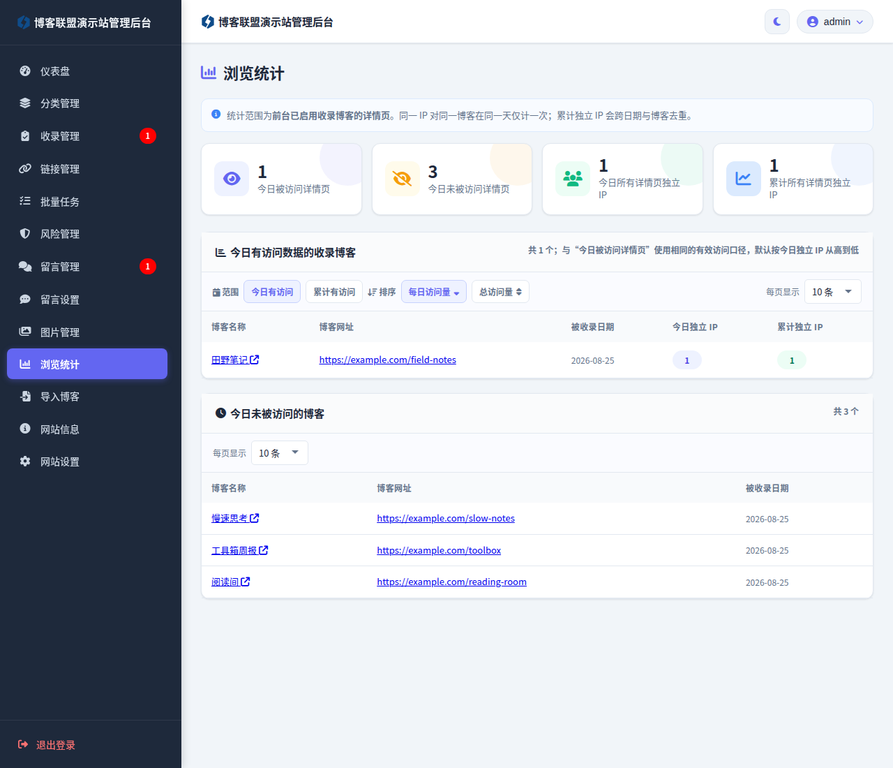The width and height of the screenshot is (893, 768).
Task: Go to 分类管理 in the sidebar
Action: (87, 104)
